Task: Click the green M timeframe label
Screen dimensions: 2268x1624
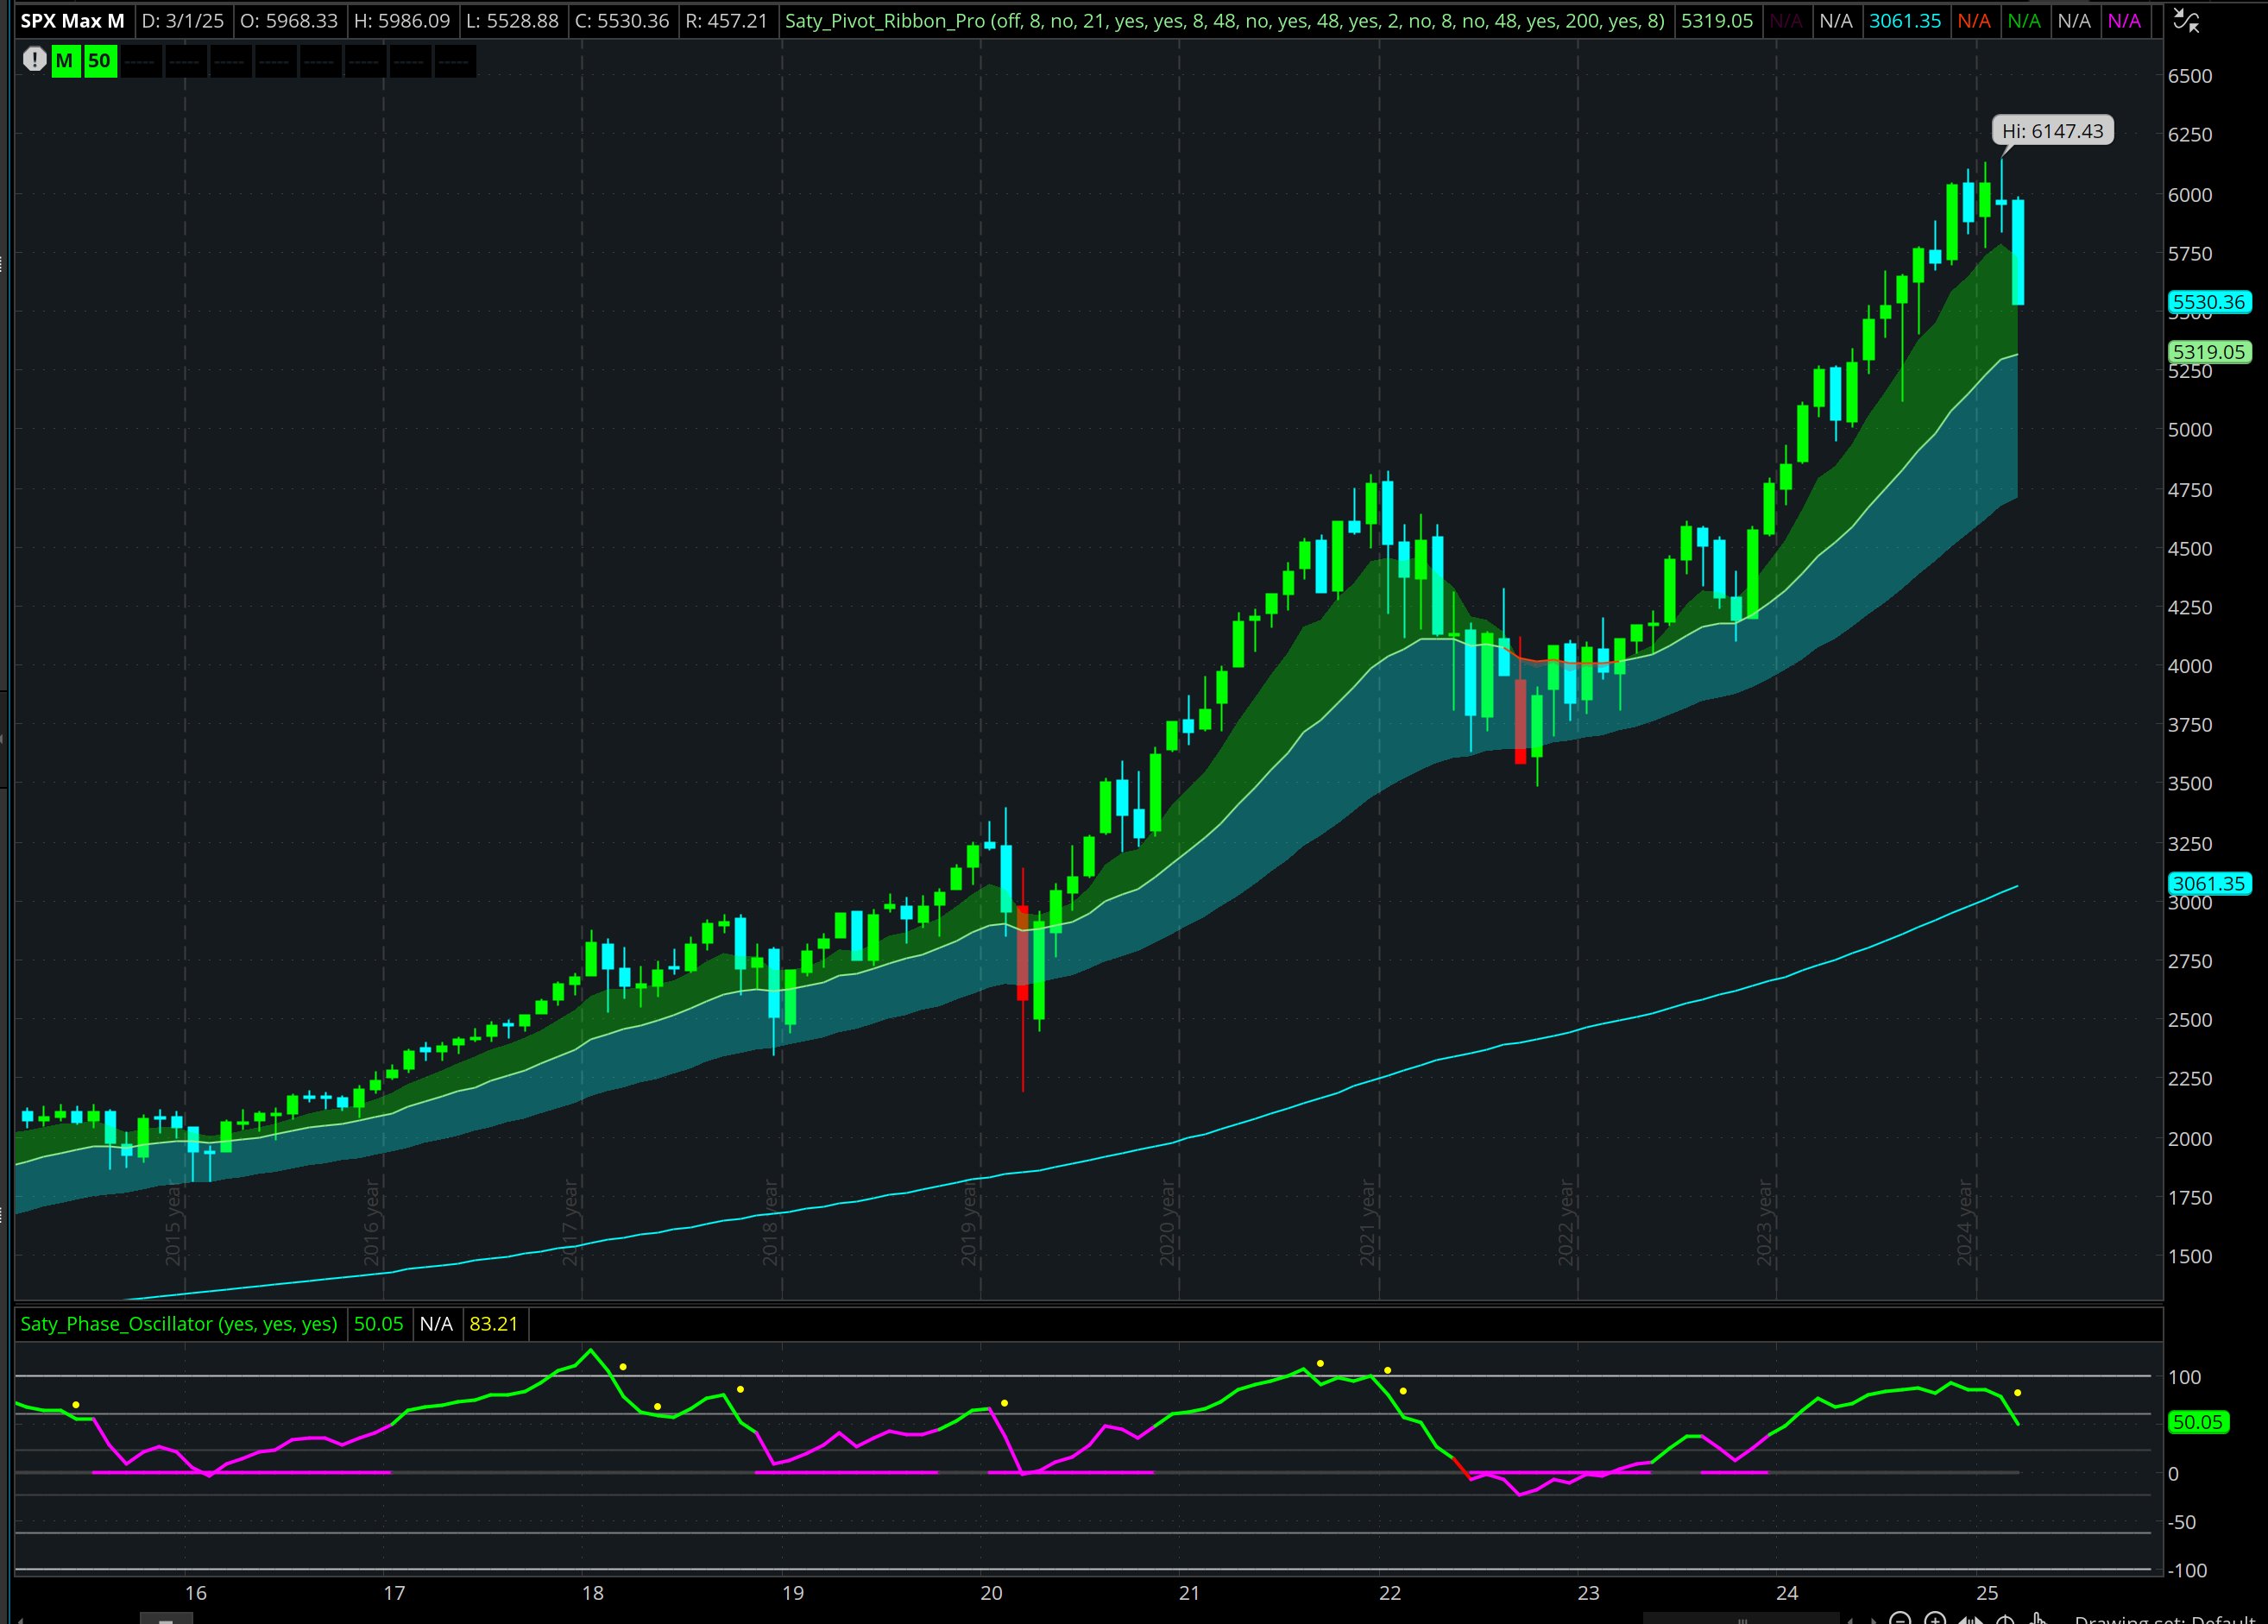Action: click(x=64, y=60)
